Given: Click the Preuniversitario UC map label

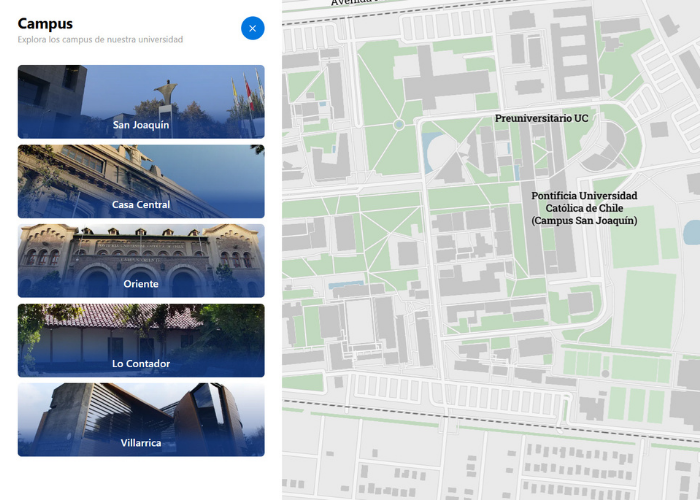Looking at the screenshot, I should pyautogui.click(x=541, y=118).
